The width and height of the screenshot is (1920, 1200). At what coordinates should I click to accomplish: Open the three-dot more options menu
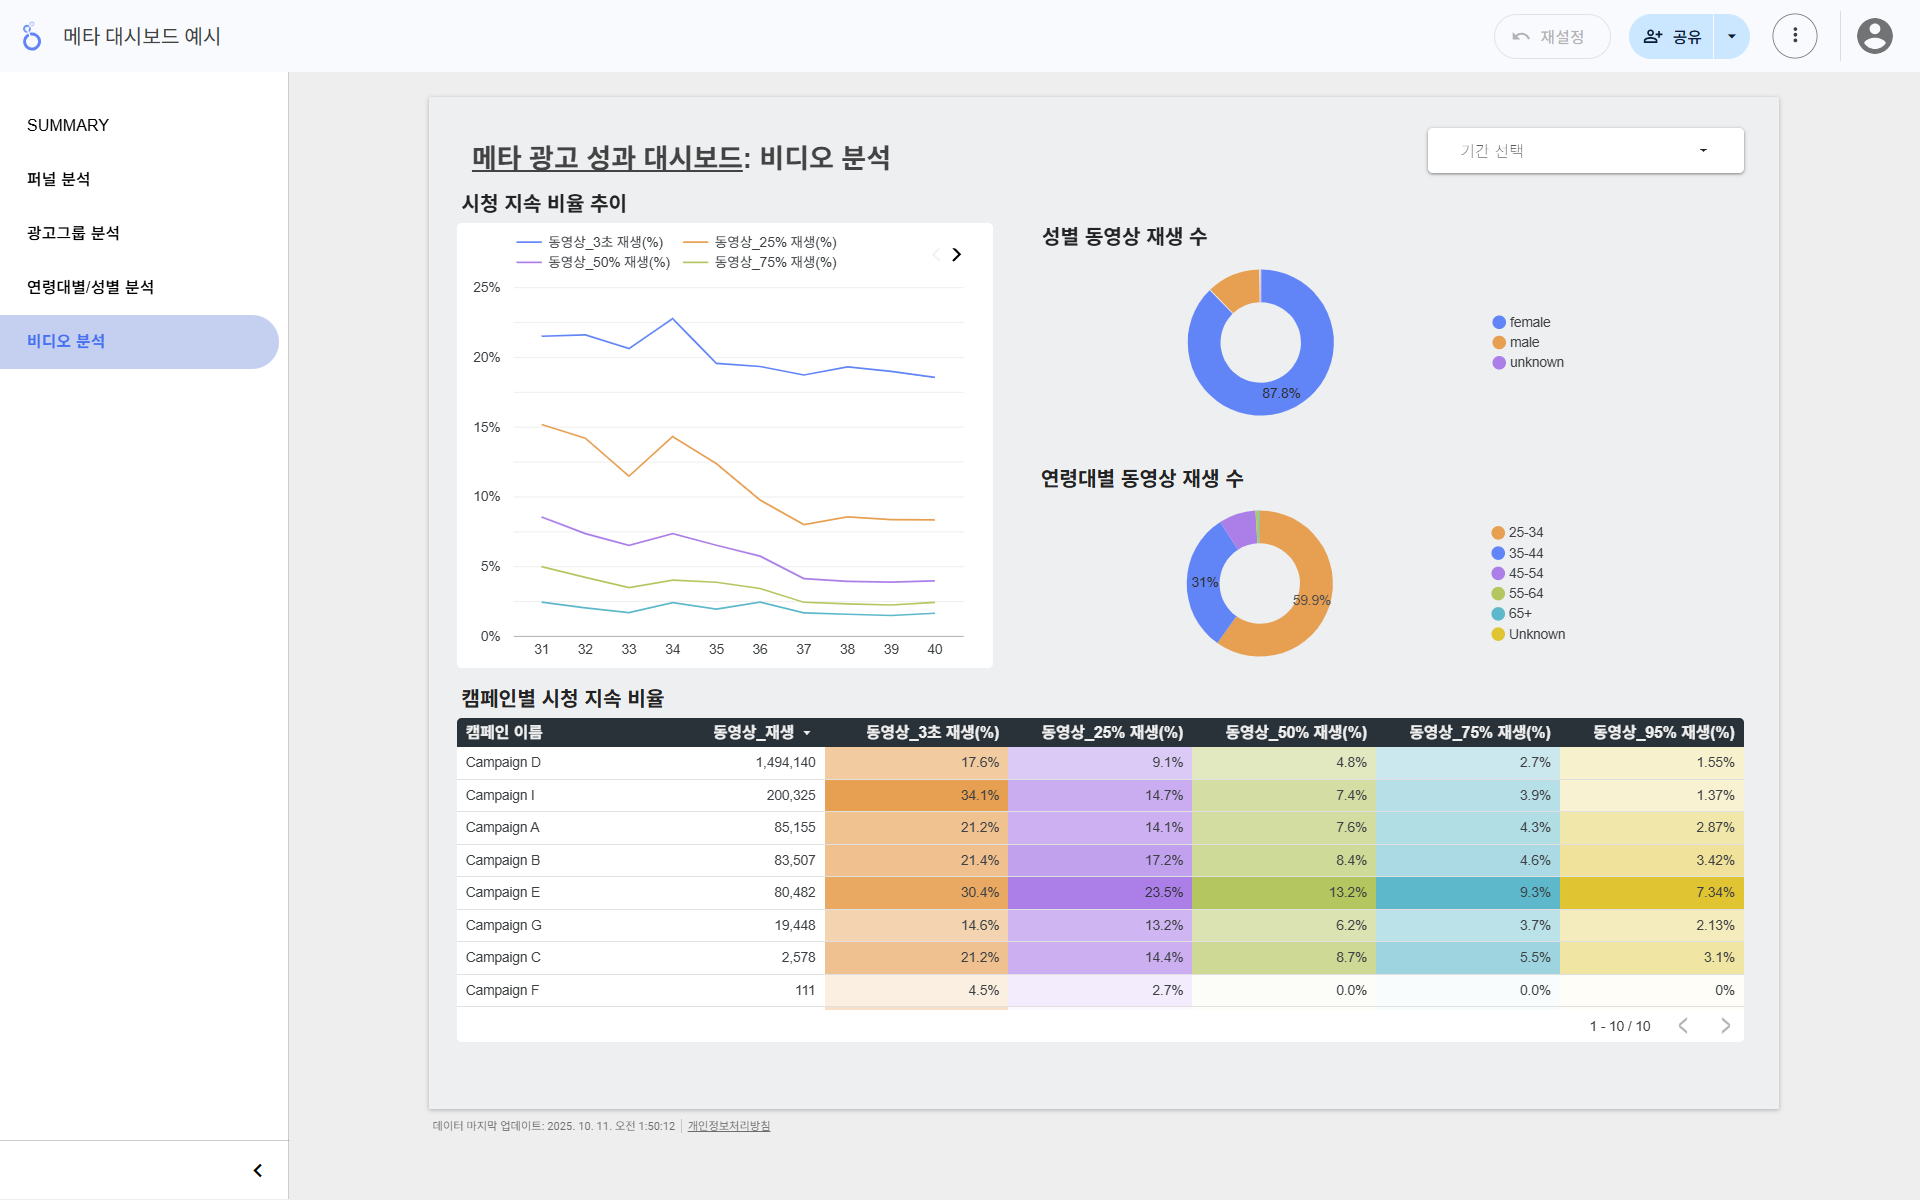click(1794, 37)
